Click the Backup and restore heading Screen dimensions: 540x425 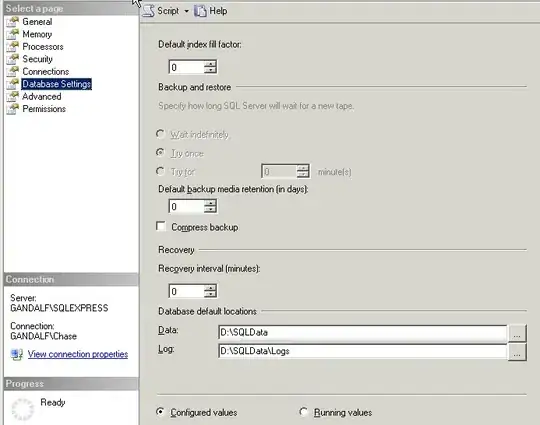(x=195, y=87)
